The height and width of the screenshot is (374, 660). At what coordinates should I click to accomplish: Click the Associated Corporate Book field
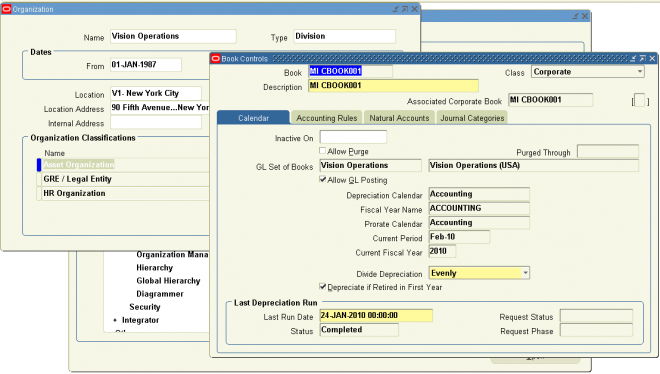click(551, 100)
